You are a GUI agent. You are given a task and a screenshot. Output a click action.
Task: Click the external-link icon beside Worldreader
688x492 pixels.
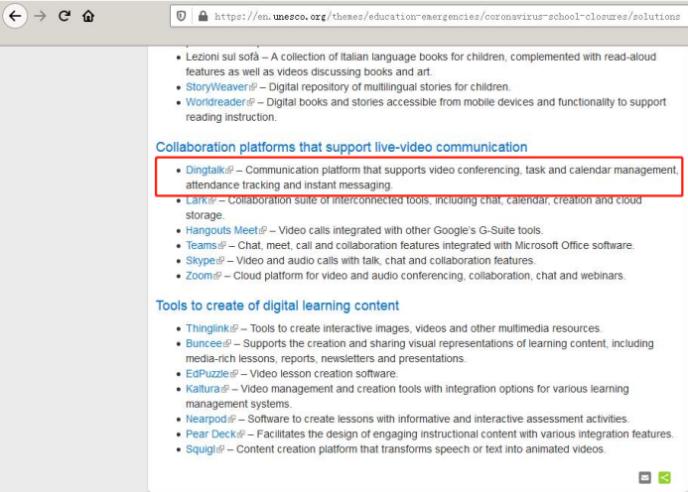coord(250,103)
